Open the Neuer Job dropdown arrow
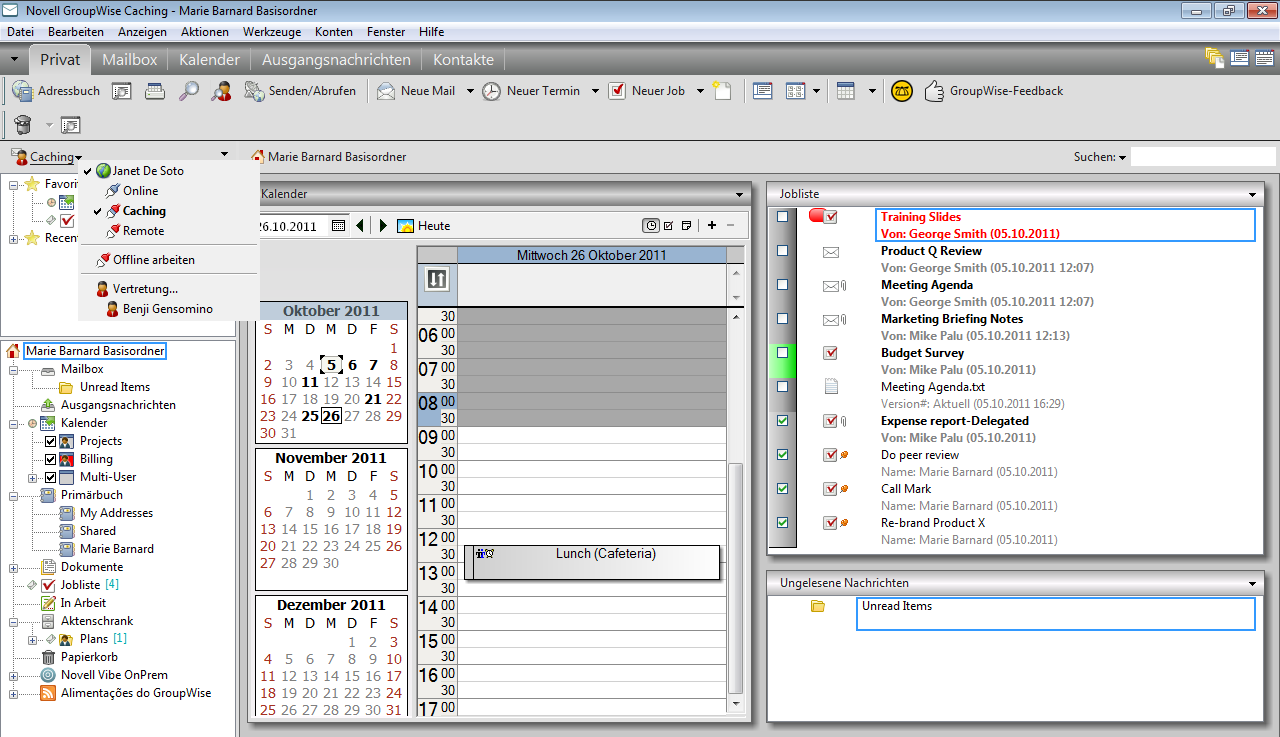Image resolution: width=1280 pixels, height=737 pixels. pyautogui.click(x=700, y=90)
